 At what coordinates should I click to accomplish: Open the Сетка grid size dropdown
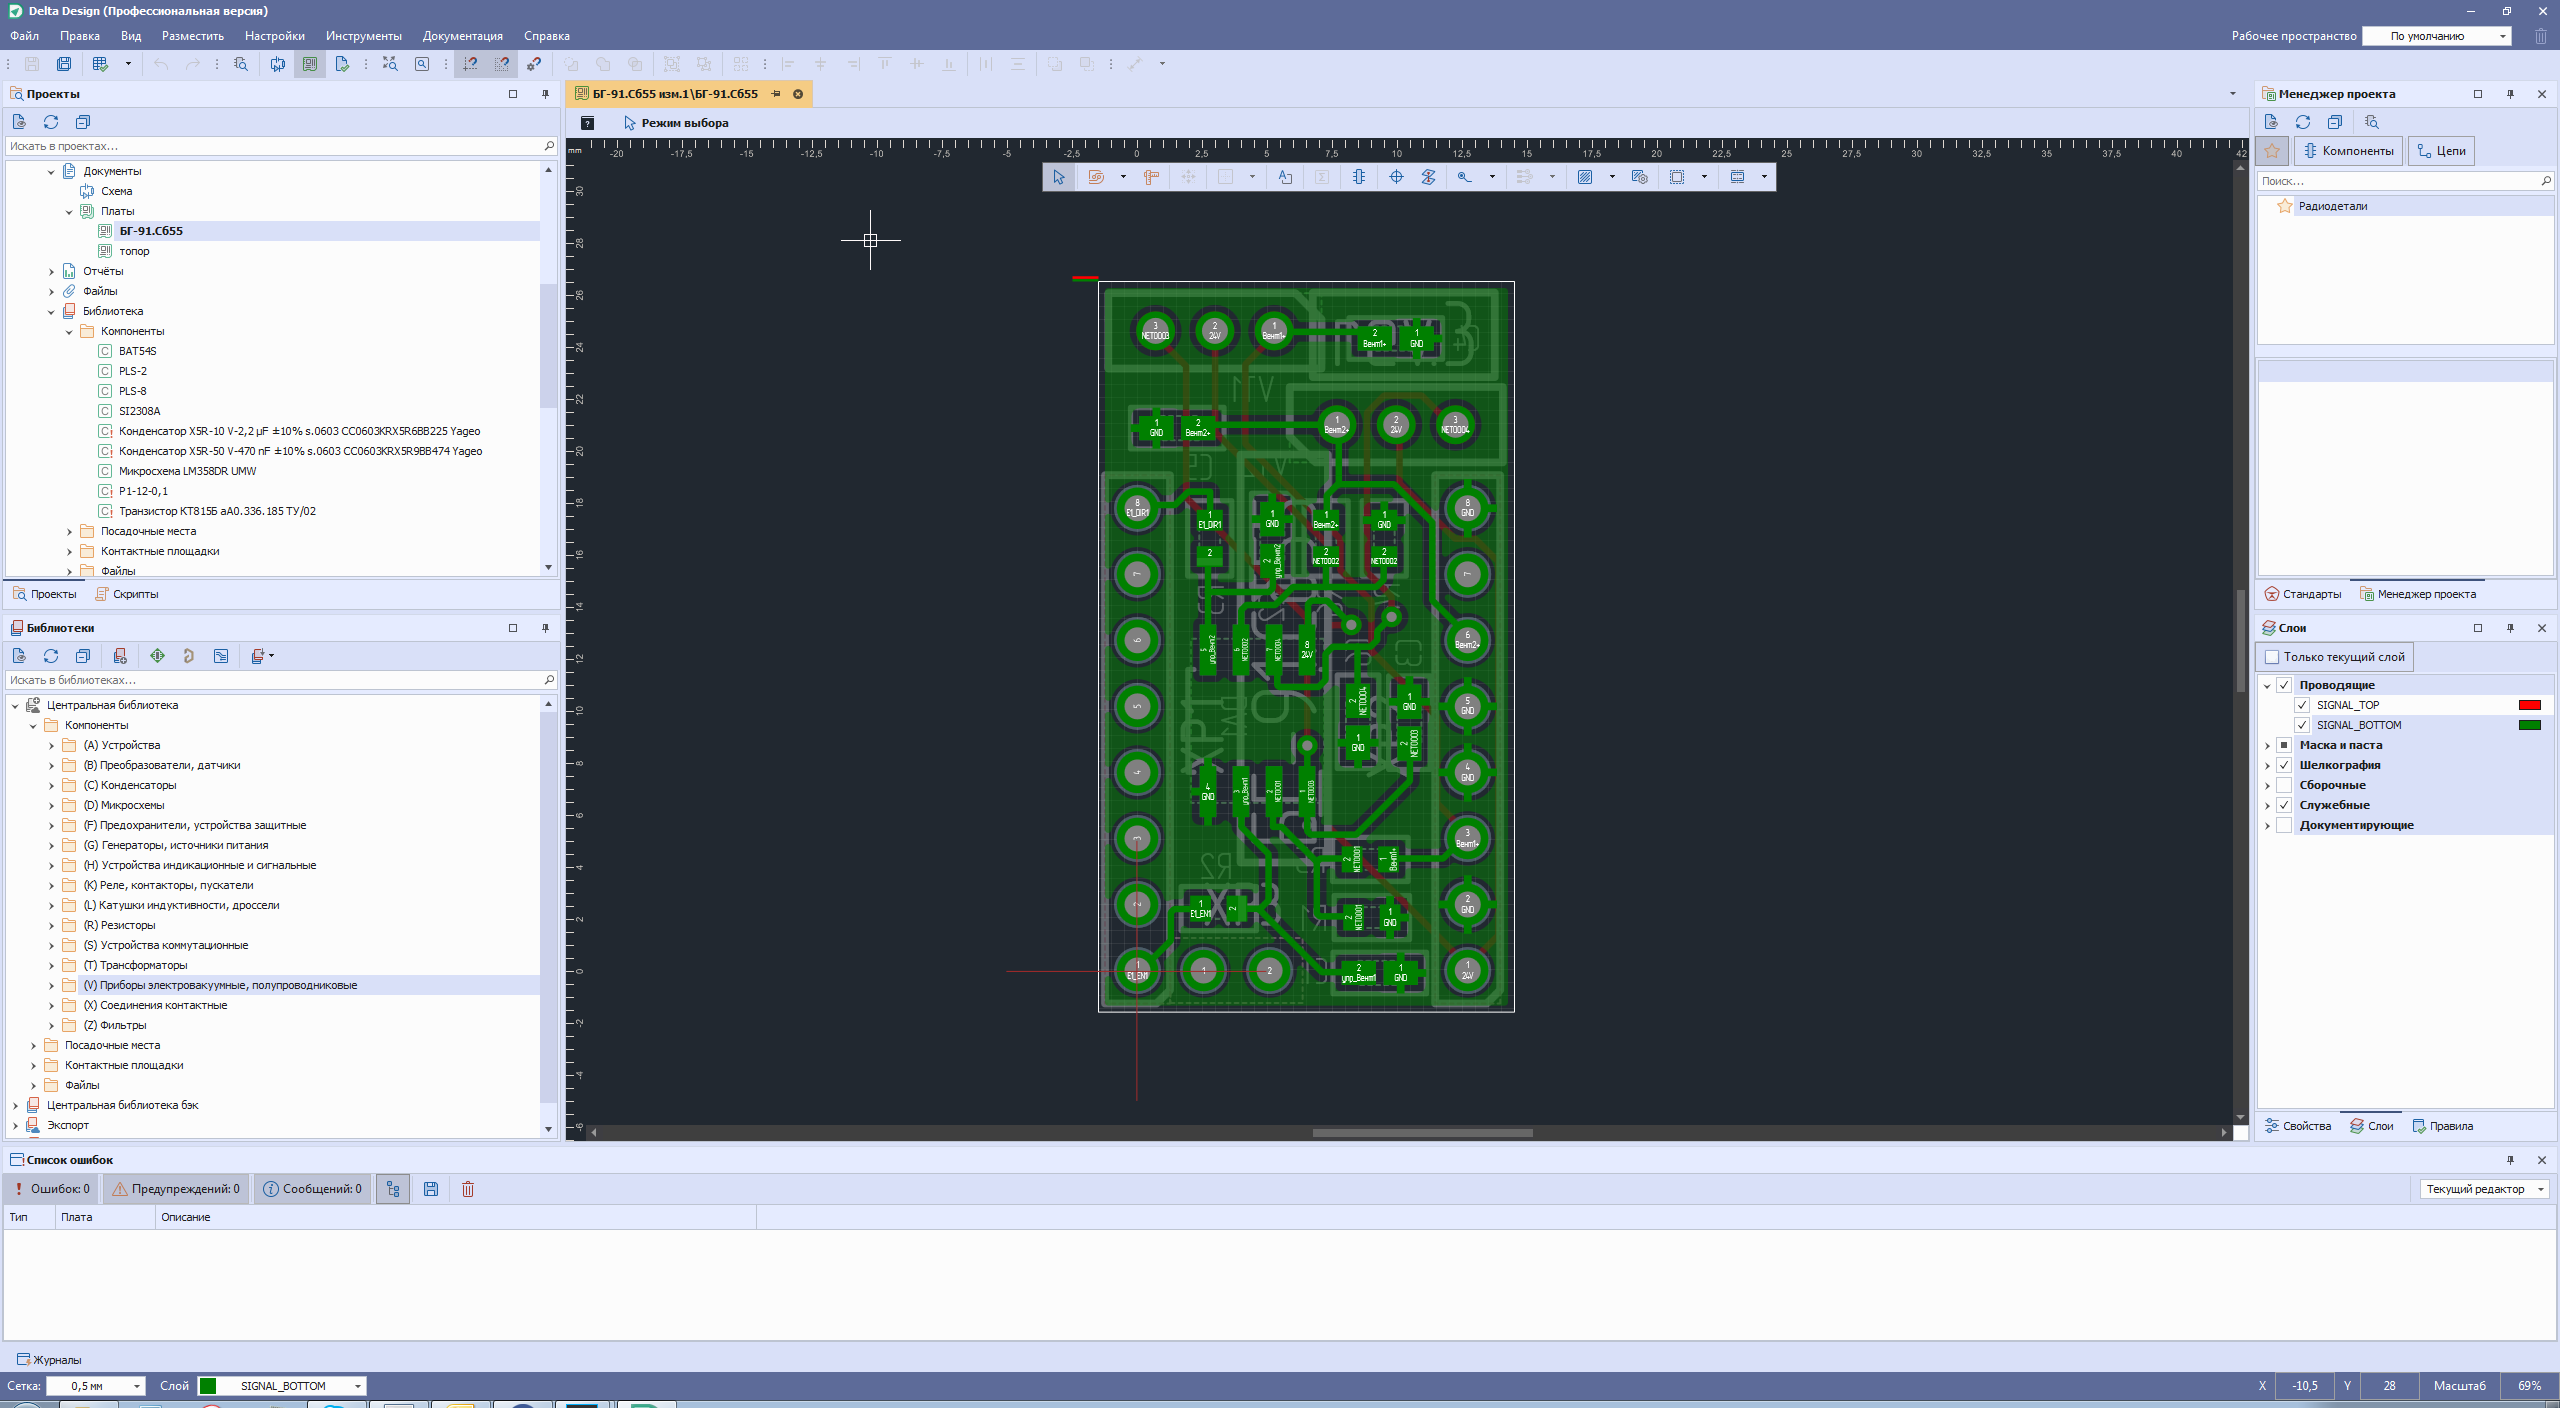click(x=137, y=1386)
